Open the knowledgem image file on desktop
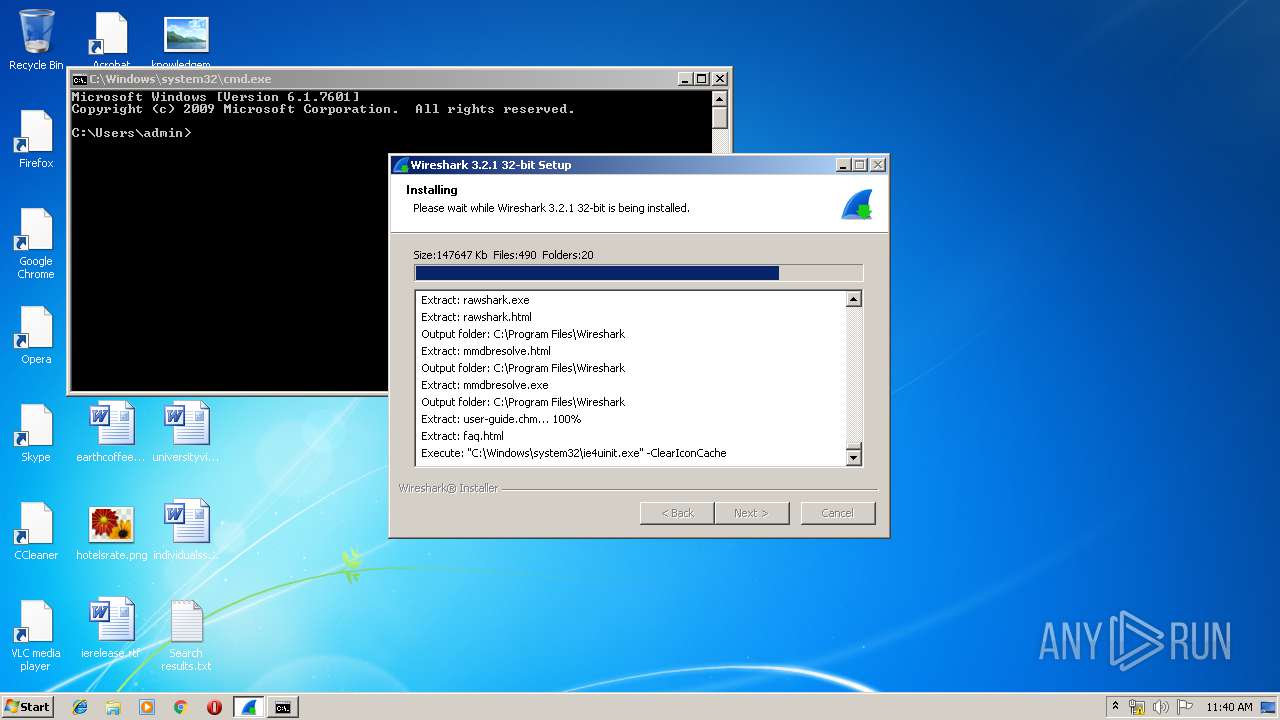This screenshot has width=1280, height=720. pos(186,40)
